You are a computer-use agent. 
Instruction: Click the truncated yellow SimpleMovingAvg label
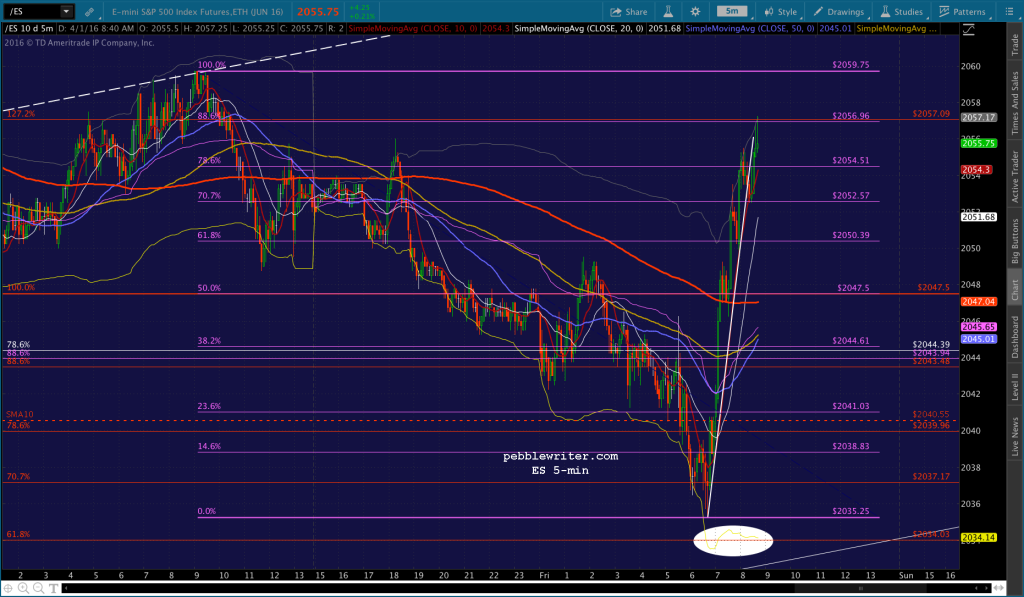[x=896, y=29]
